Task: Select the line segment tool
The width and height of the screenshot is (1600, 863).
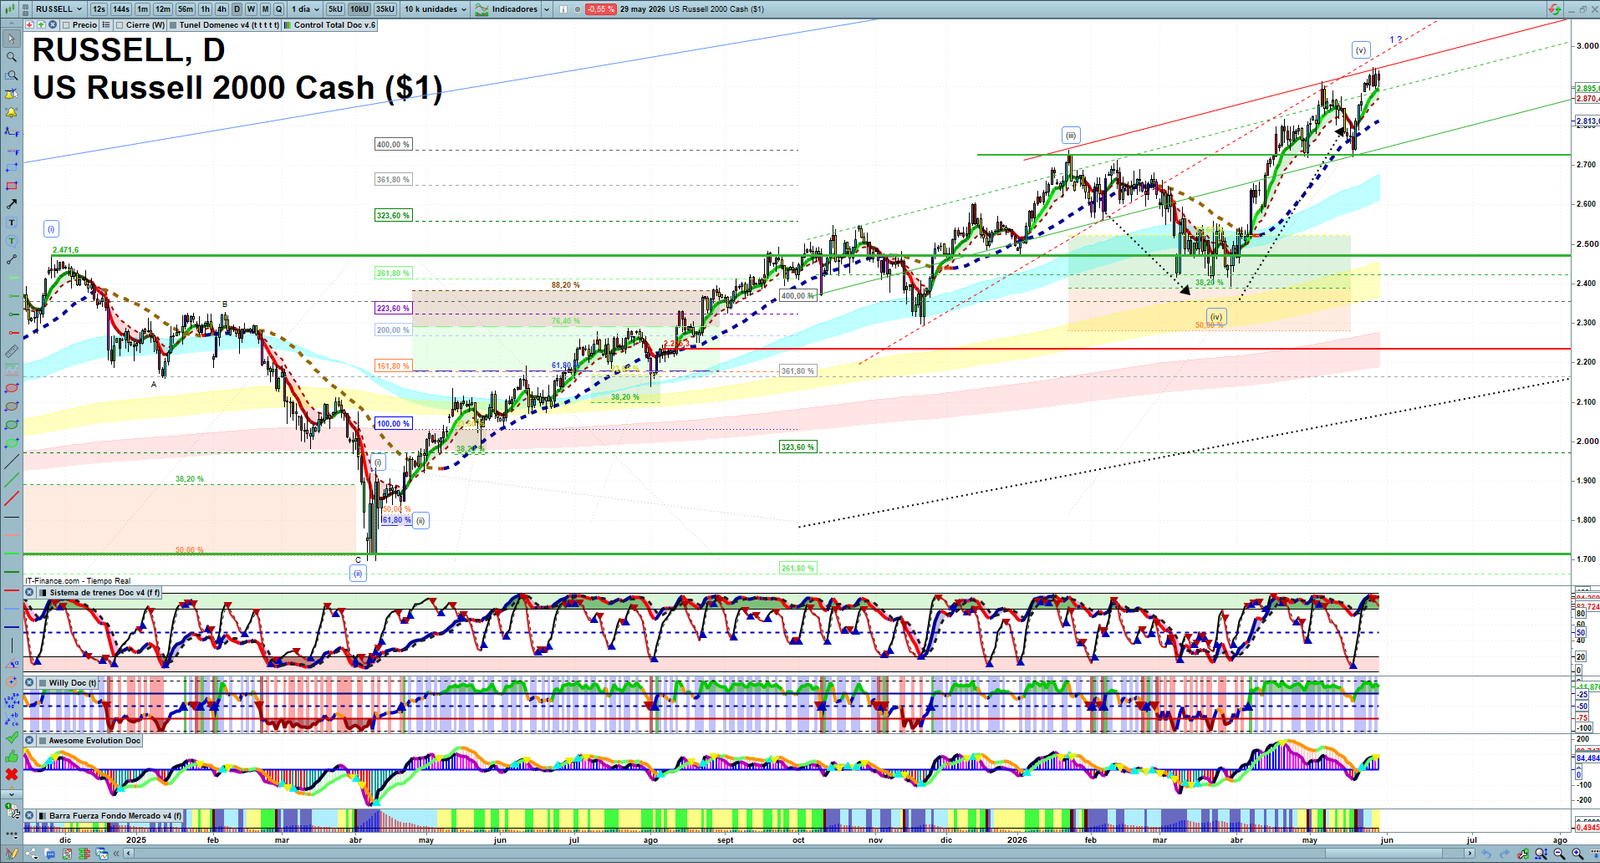Action: pyautogui.click(x=12, y=259)
